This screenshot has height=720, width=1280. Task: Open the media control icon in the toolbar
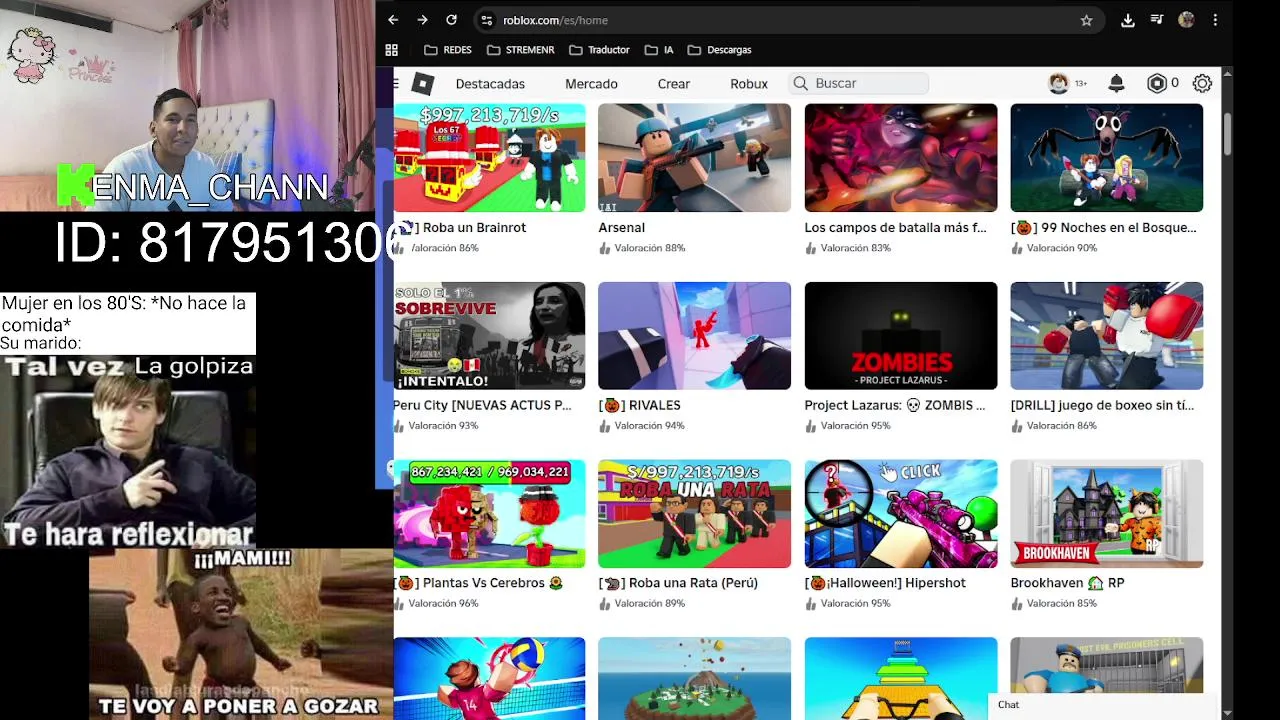[1156, 20]
